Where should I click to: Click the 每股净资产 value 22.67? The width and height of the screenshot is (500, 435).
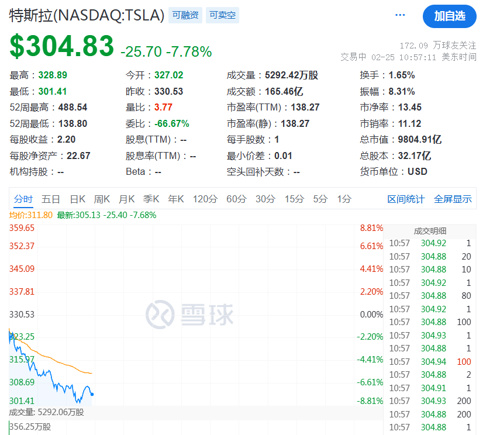[x=78, y=156]
